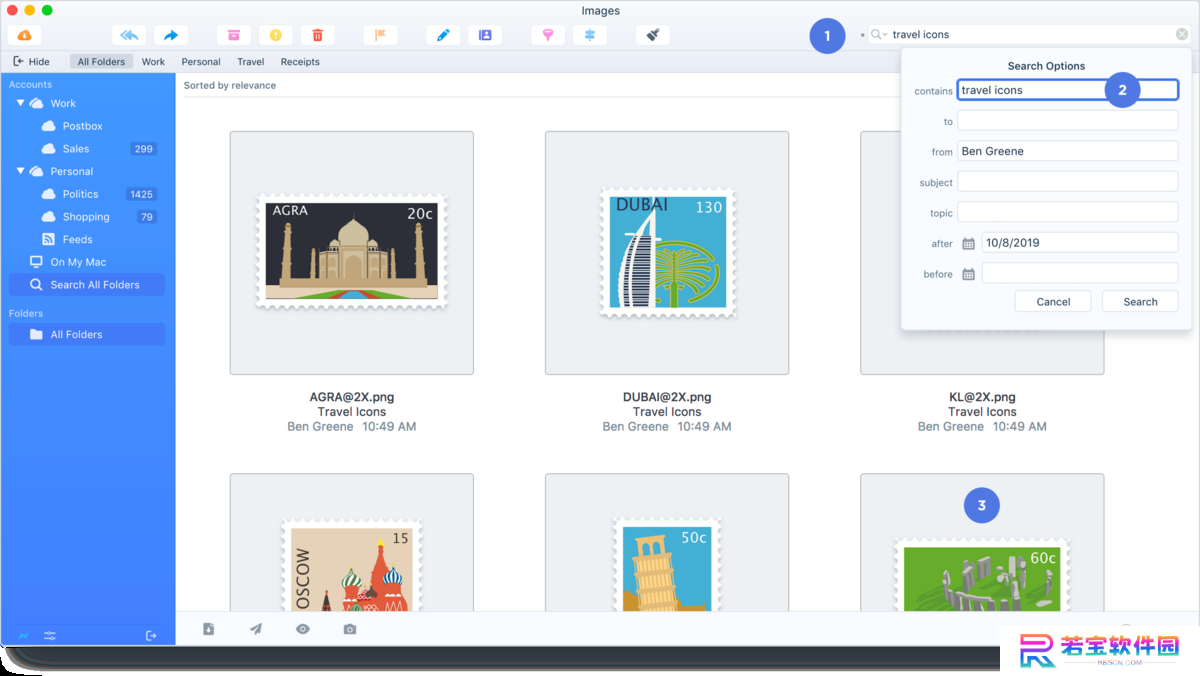Click the save attachment download icon
This screenshot has height=676, width=1200.
pos(208,629)
